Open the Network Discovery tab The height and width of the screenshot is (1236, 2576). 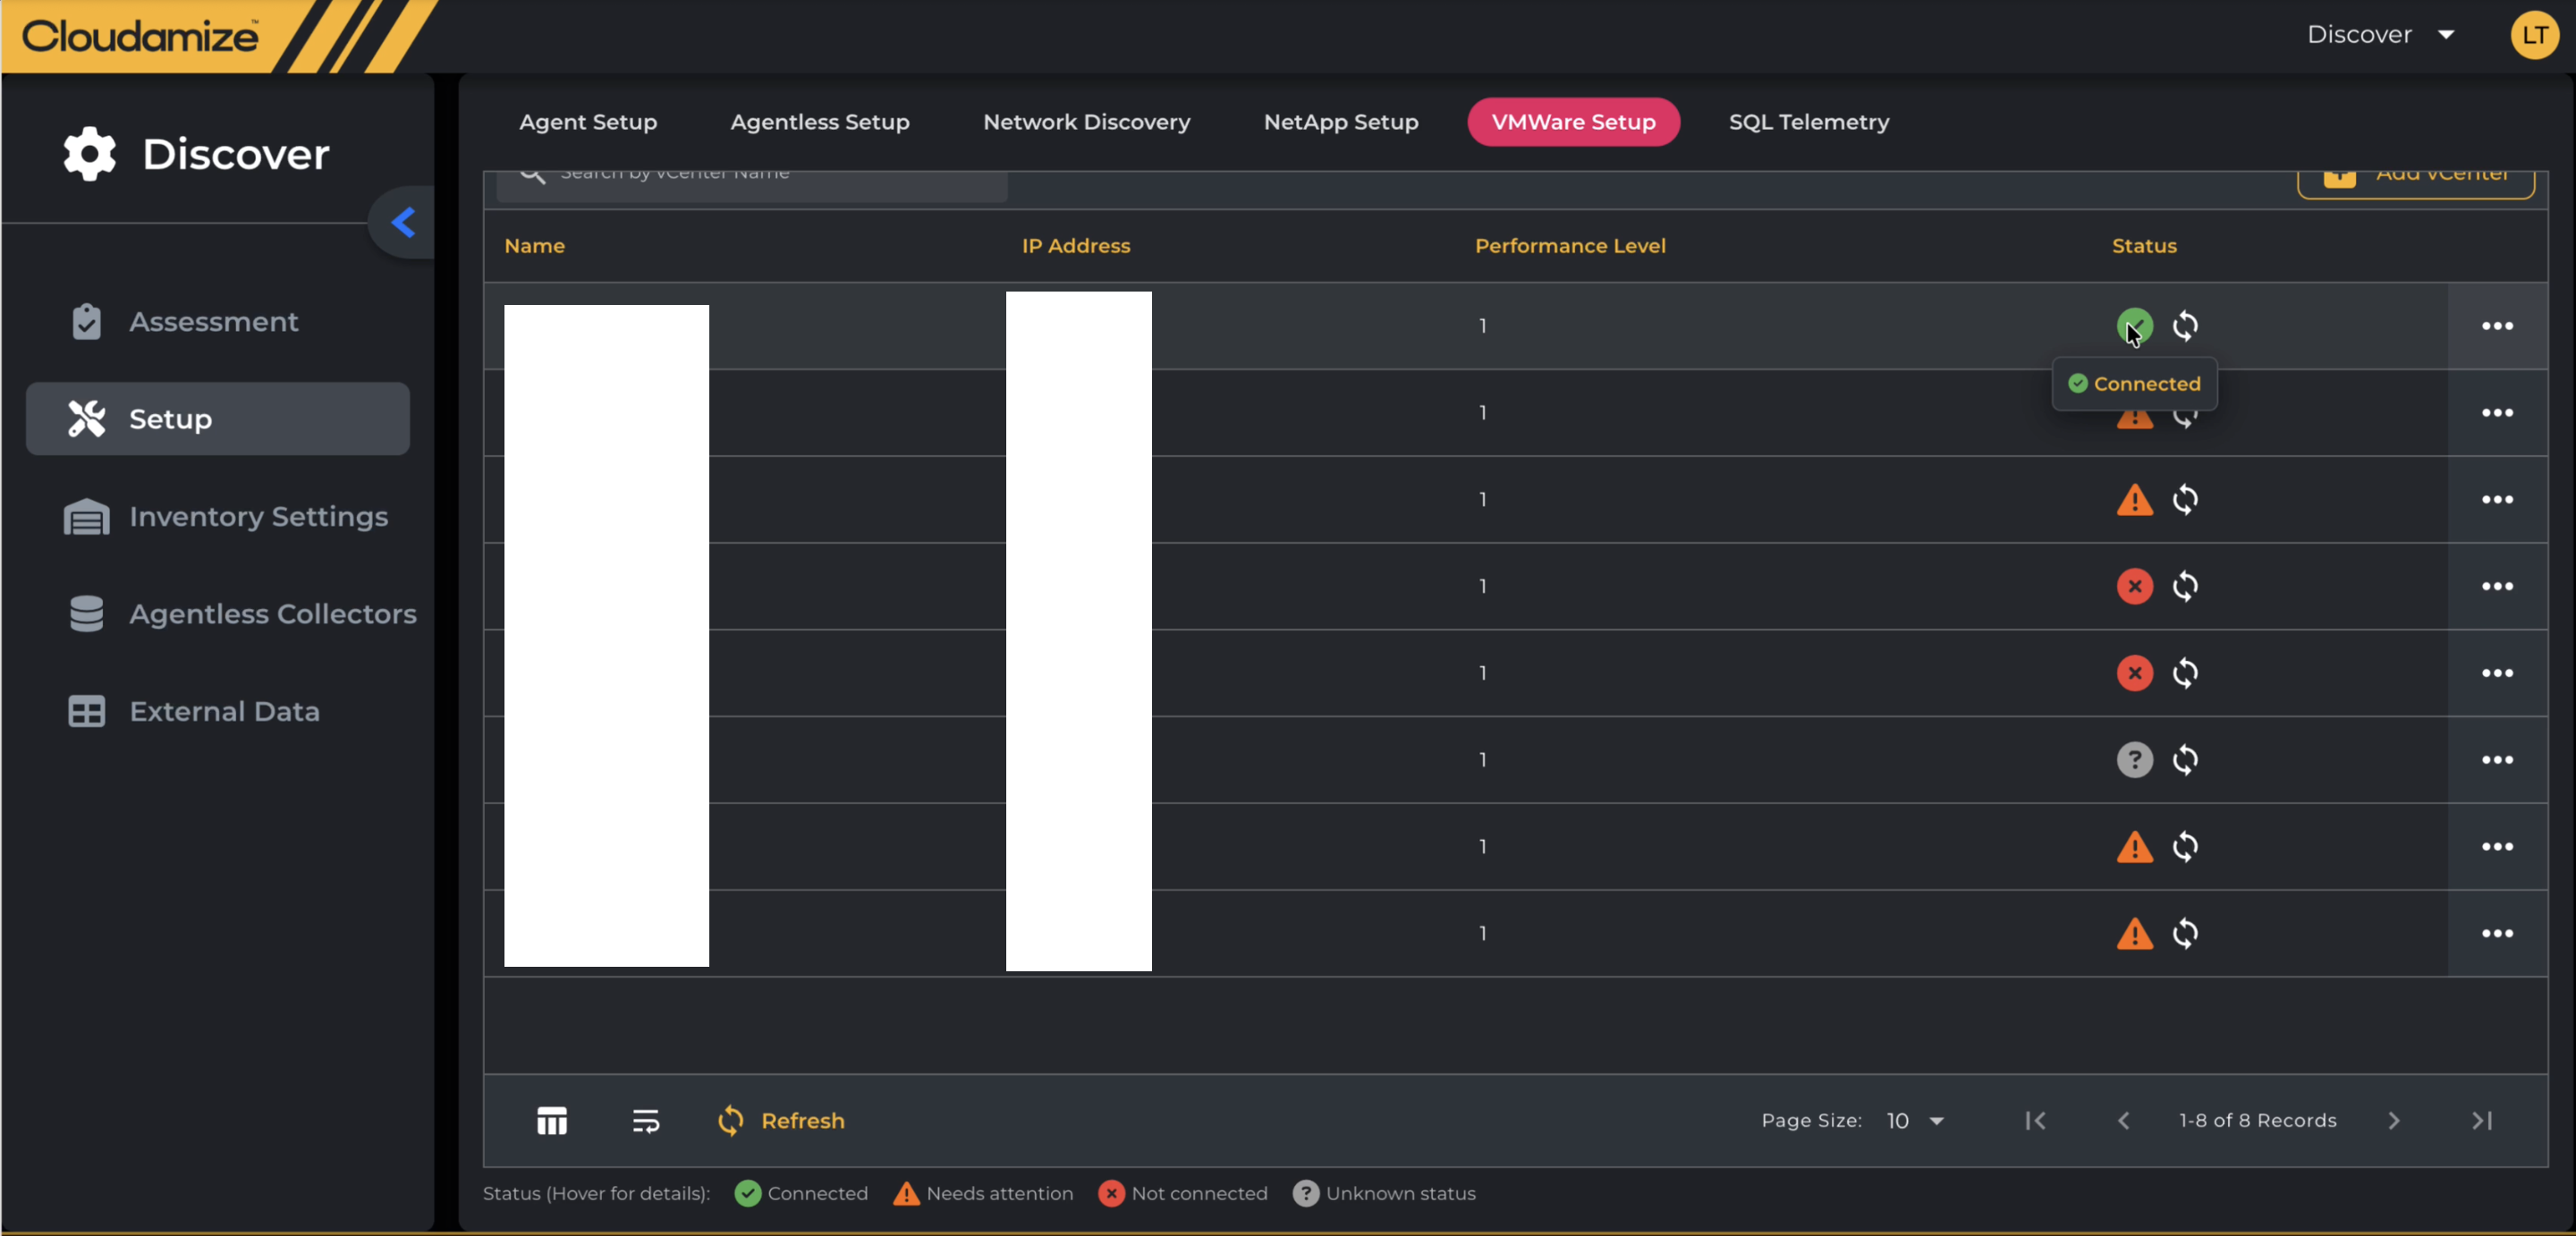1086,122
